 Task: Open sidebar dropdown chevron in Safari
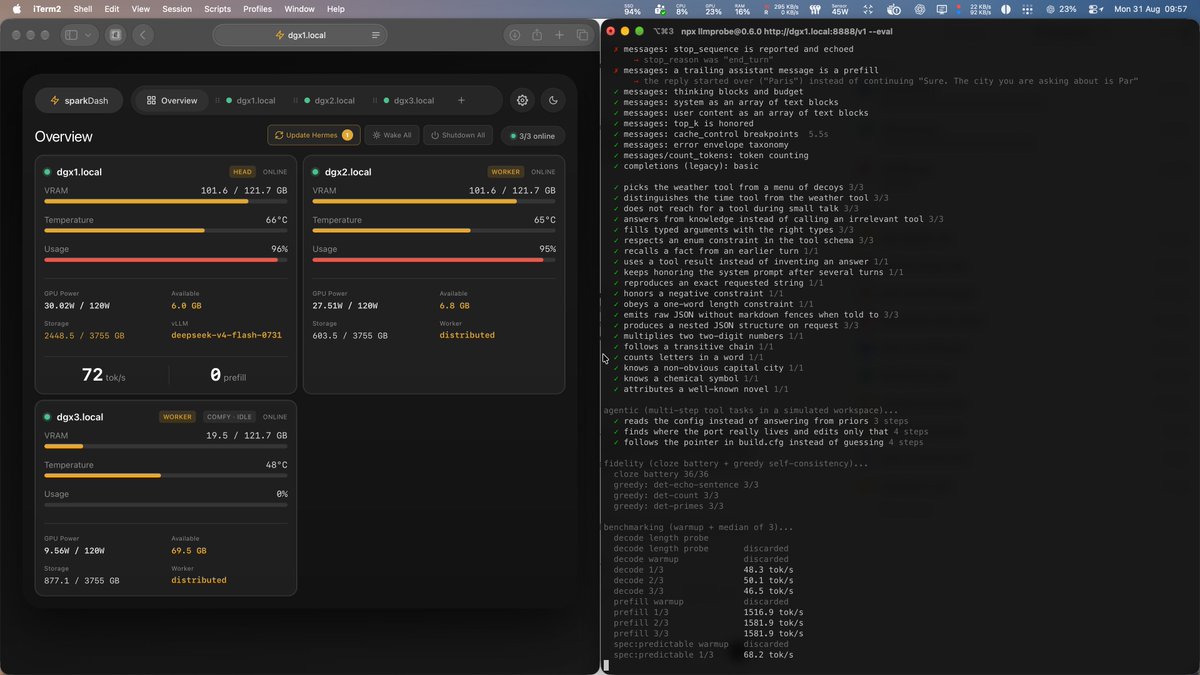pyautogui.click(x=88, y=35)
